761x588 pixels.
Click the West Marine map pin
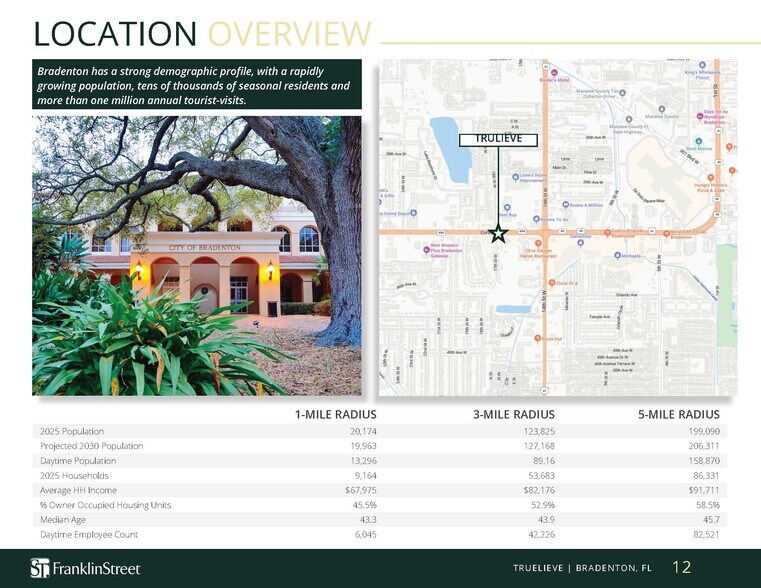698,141
